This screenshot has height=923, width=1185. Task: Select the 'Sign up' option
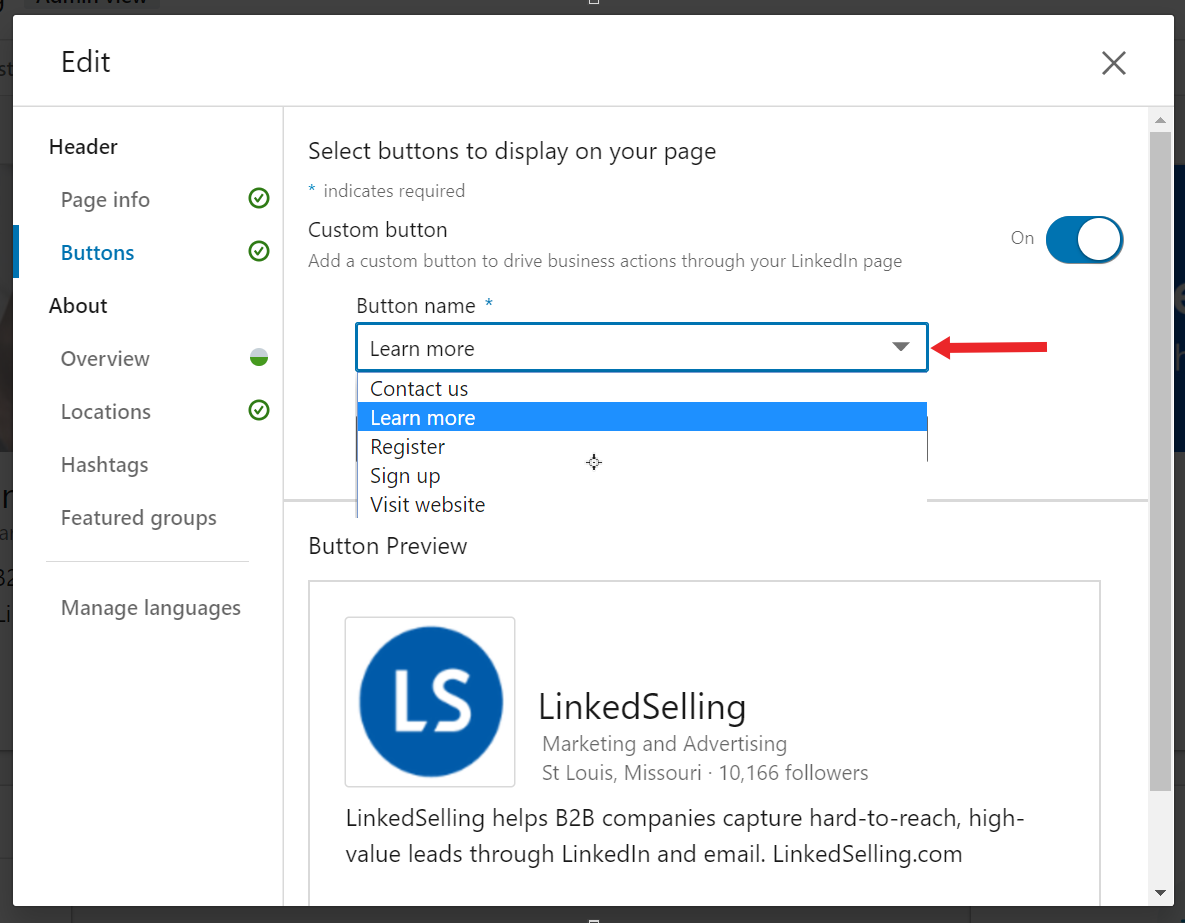[x=642, y=475]
